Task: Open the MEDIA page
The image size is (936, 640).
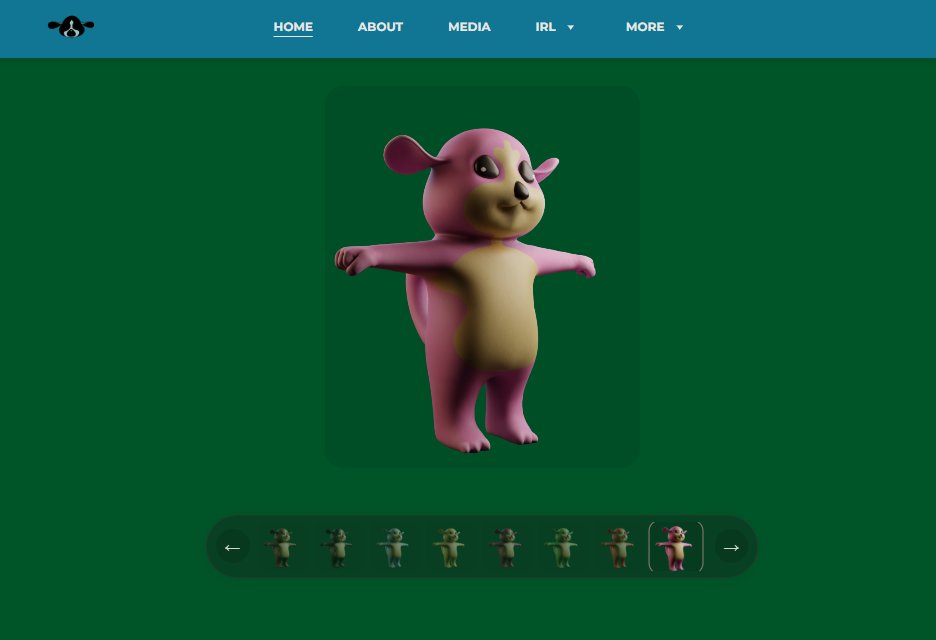Action: click(469, 27)
